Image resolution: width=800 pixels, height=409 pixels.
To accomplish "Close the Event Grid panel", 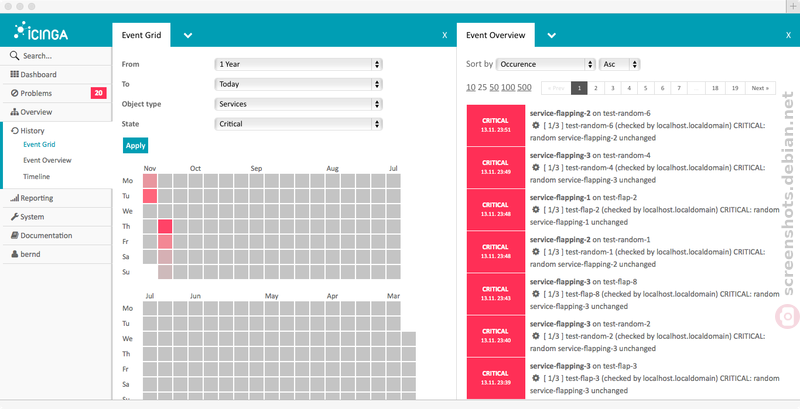I will (444, 35).
